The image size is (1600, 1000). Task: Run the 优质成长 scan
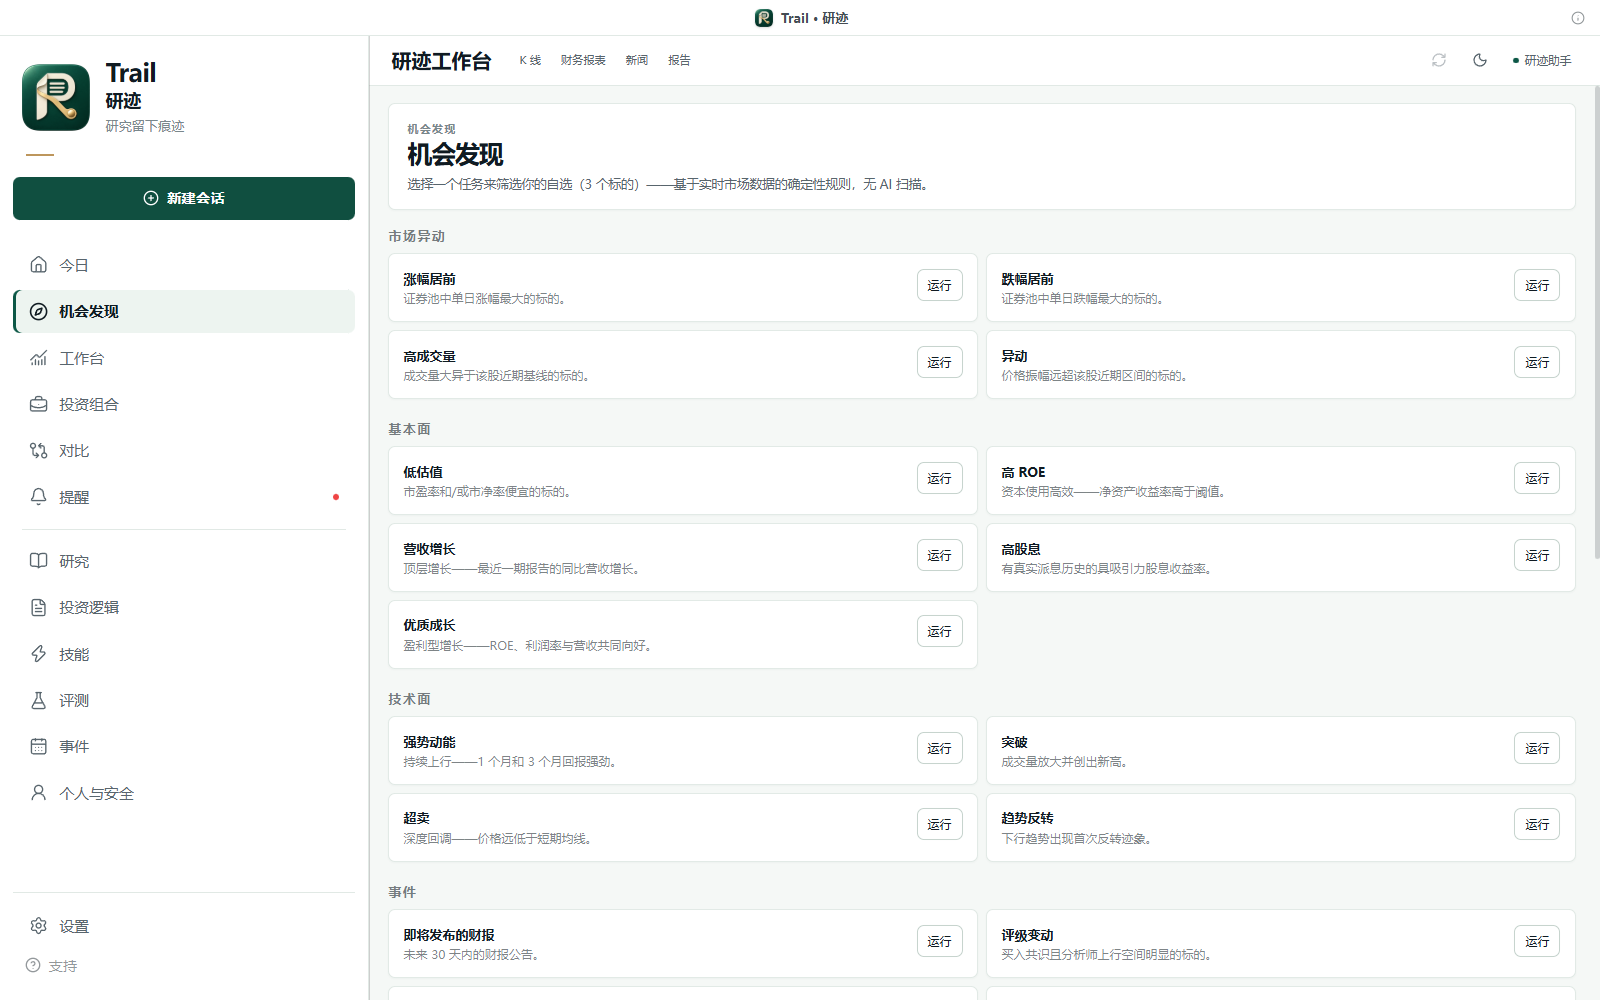(x=940, y=631)
